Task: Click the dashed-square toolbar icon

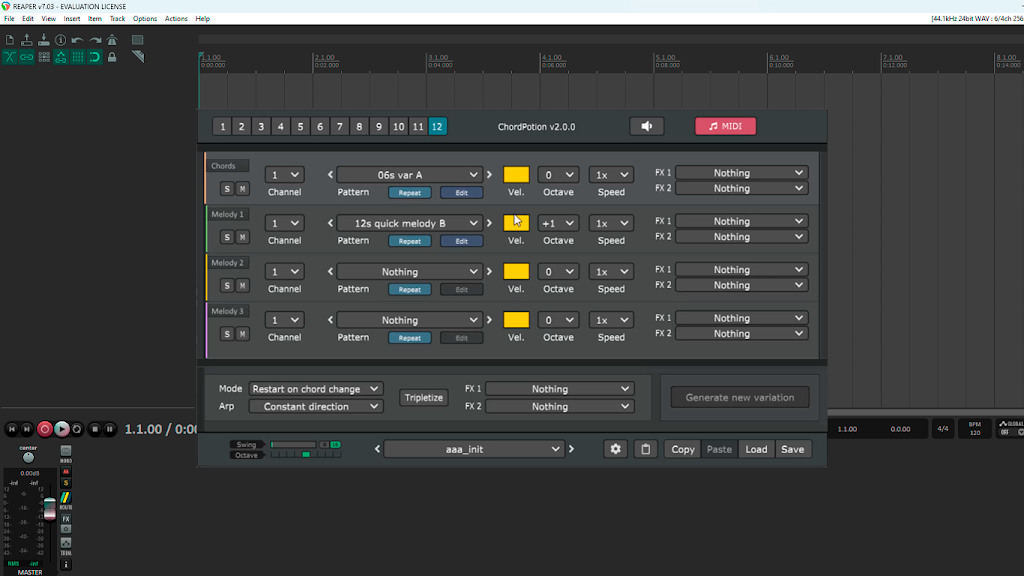Action: [137, 40]
